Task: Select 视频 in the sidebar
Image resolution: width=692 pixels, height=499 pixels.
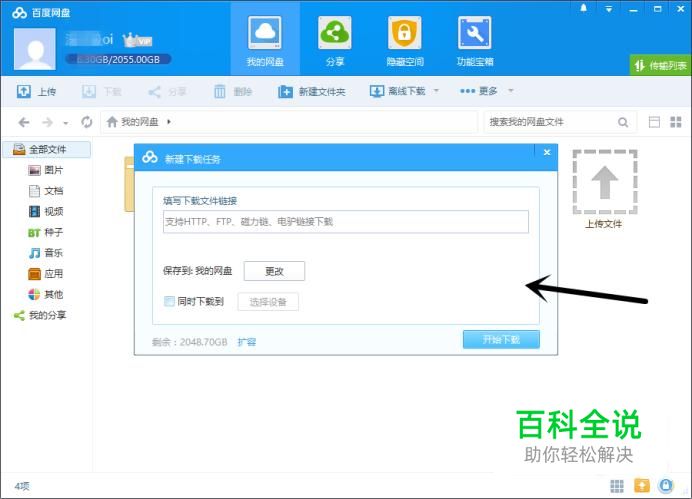Action: tap(46, 211)
